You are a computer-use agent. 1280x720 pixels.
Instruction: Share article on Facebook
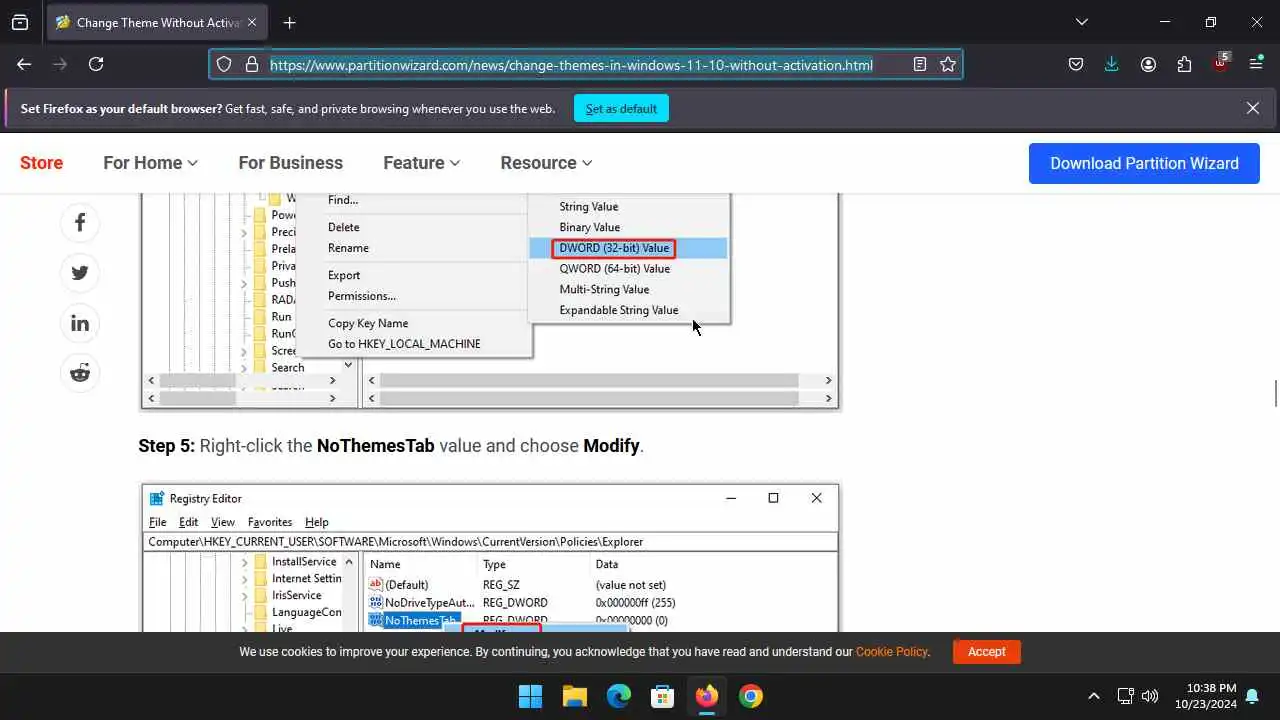tap(80, 222)
